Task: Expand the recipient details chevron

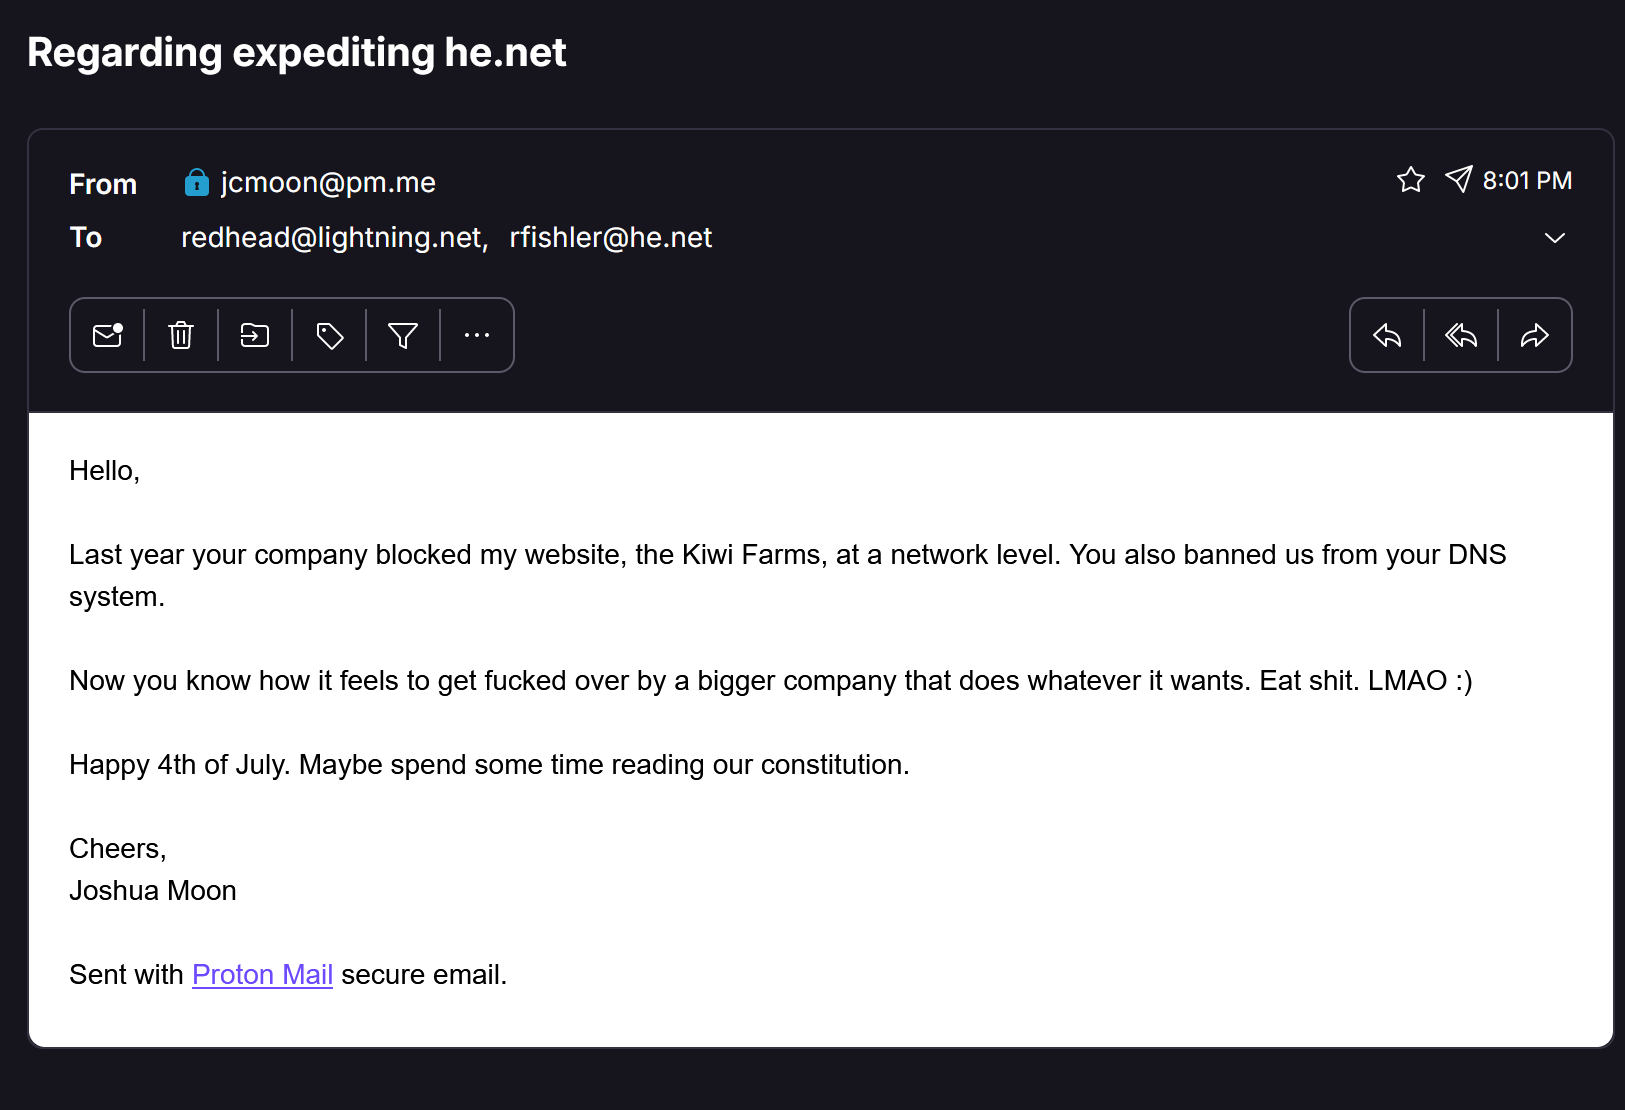Action: [x=1554, y=238]
